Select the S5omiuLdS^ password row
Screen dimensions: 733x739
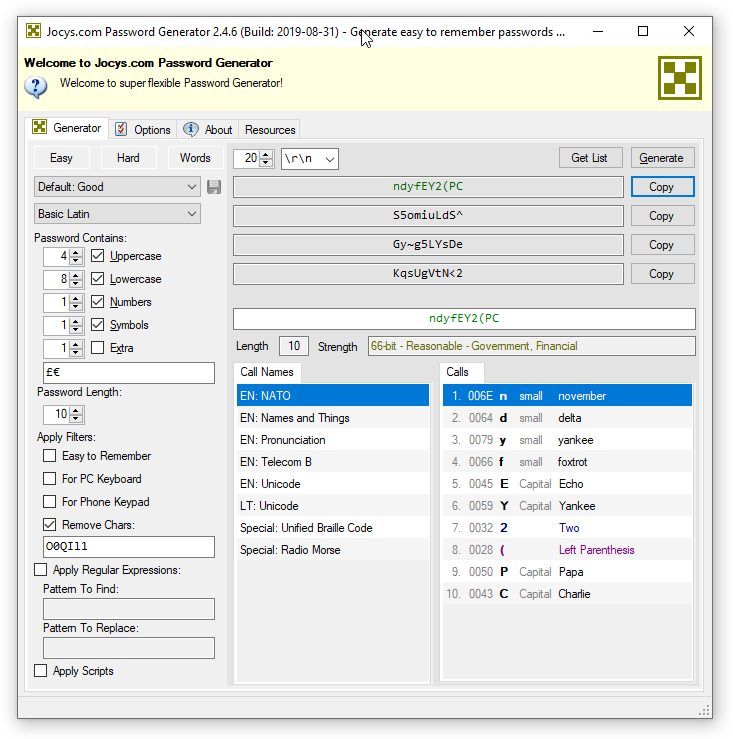pos(428,216)
